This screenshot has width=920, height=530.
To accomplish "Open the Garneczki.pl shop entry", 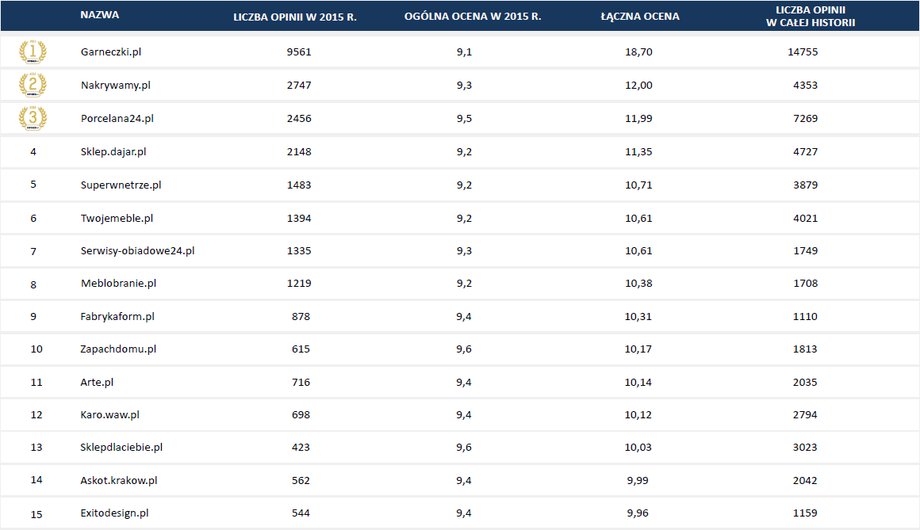I will click(x=111, y=52).
